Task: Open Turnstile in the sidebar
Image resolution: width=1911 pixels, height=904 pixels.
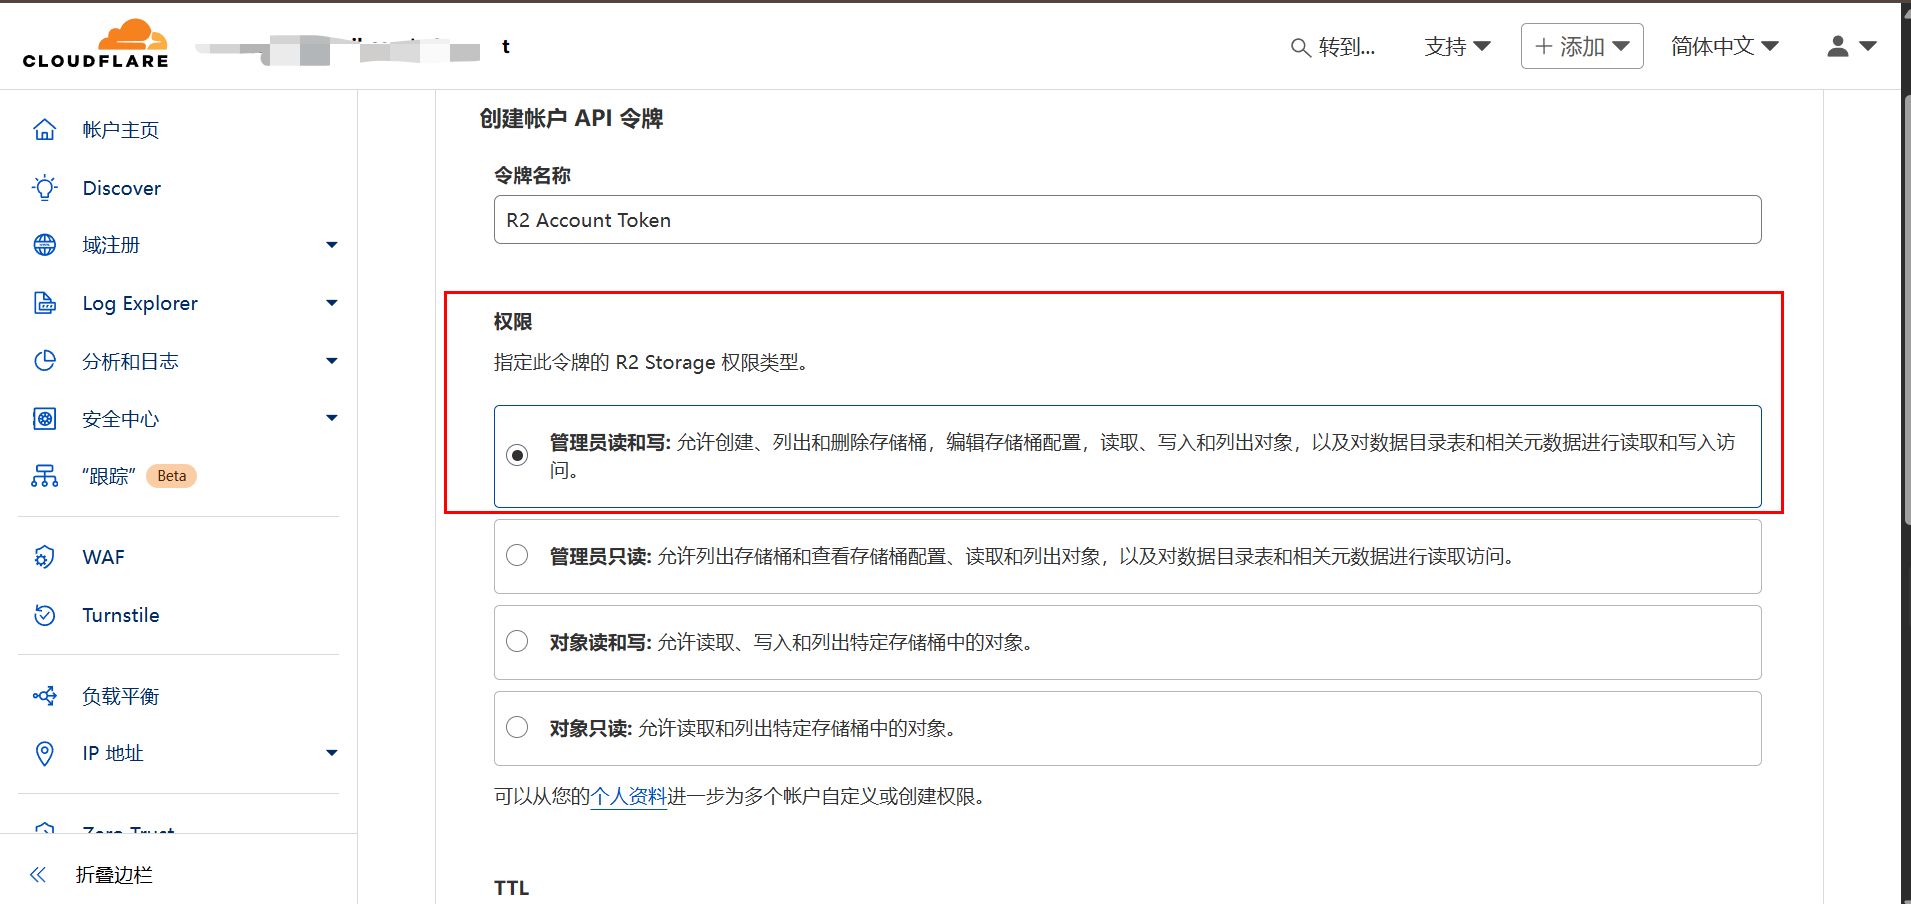Action: 121,615
